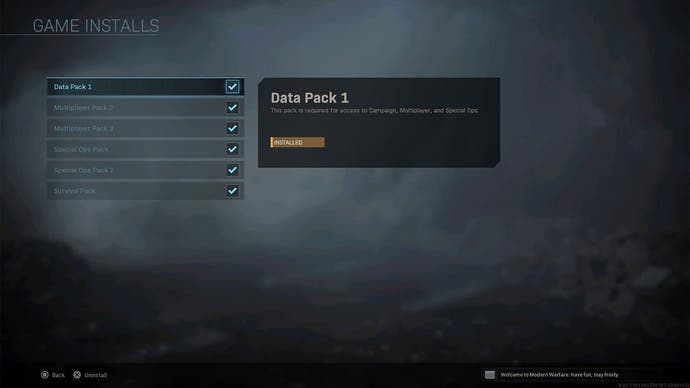Uncheck the Survival Pack checkbox
This screenshot has width=690, height=388.
(232, 191)
